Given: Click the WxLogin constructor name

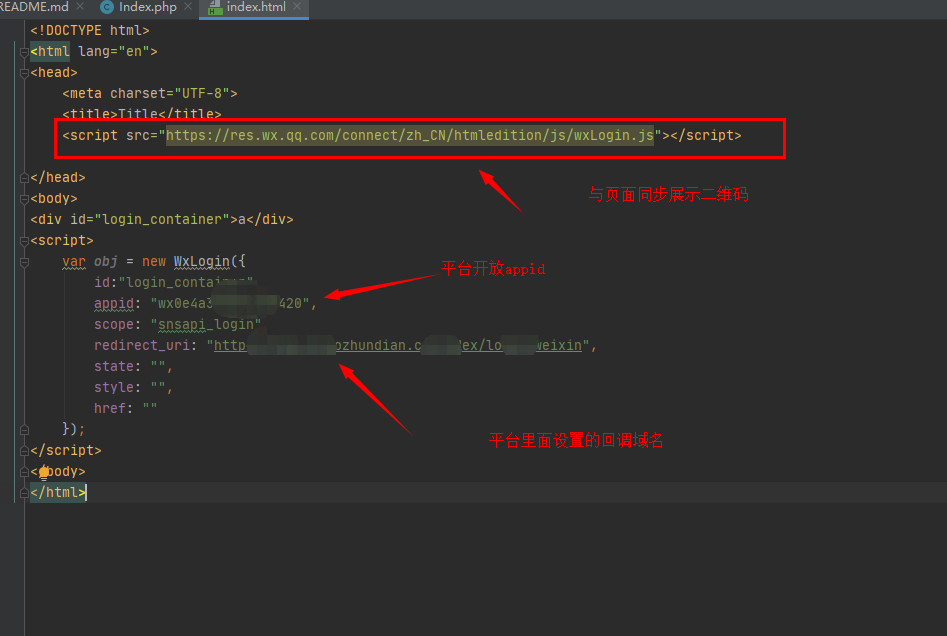Looking at the screenshot, I should pyautogui.click(x=202, y=262).
